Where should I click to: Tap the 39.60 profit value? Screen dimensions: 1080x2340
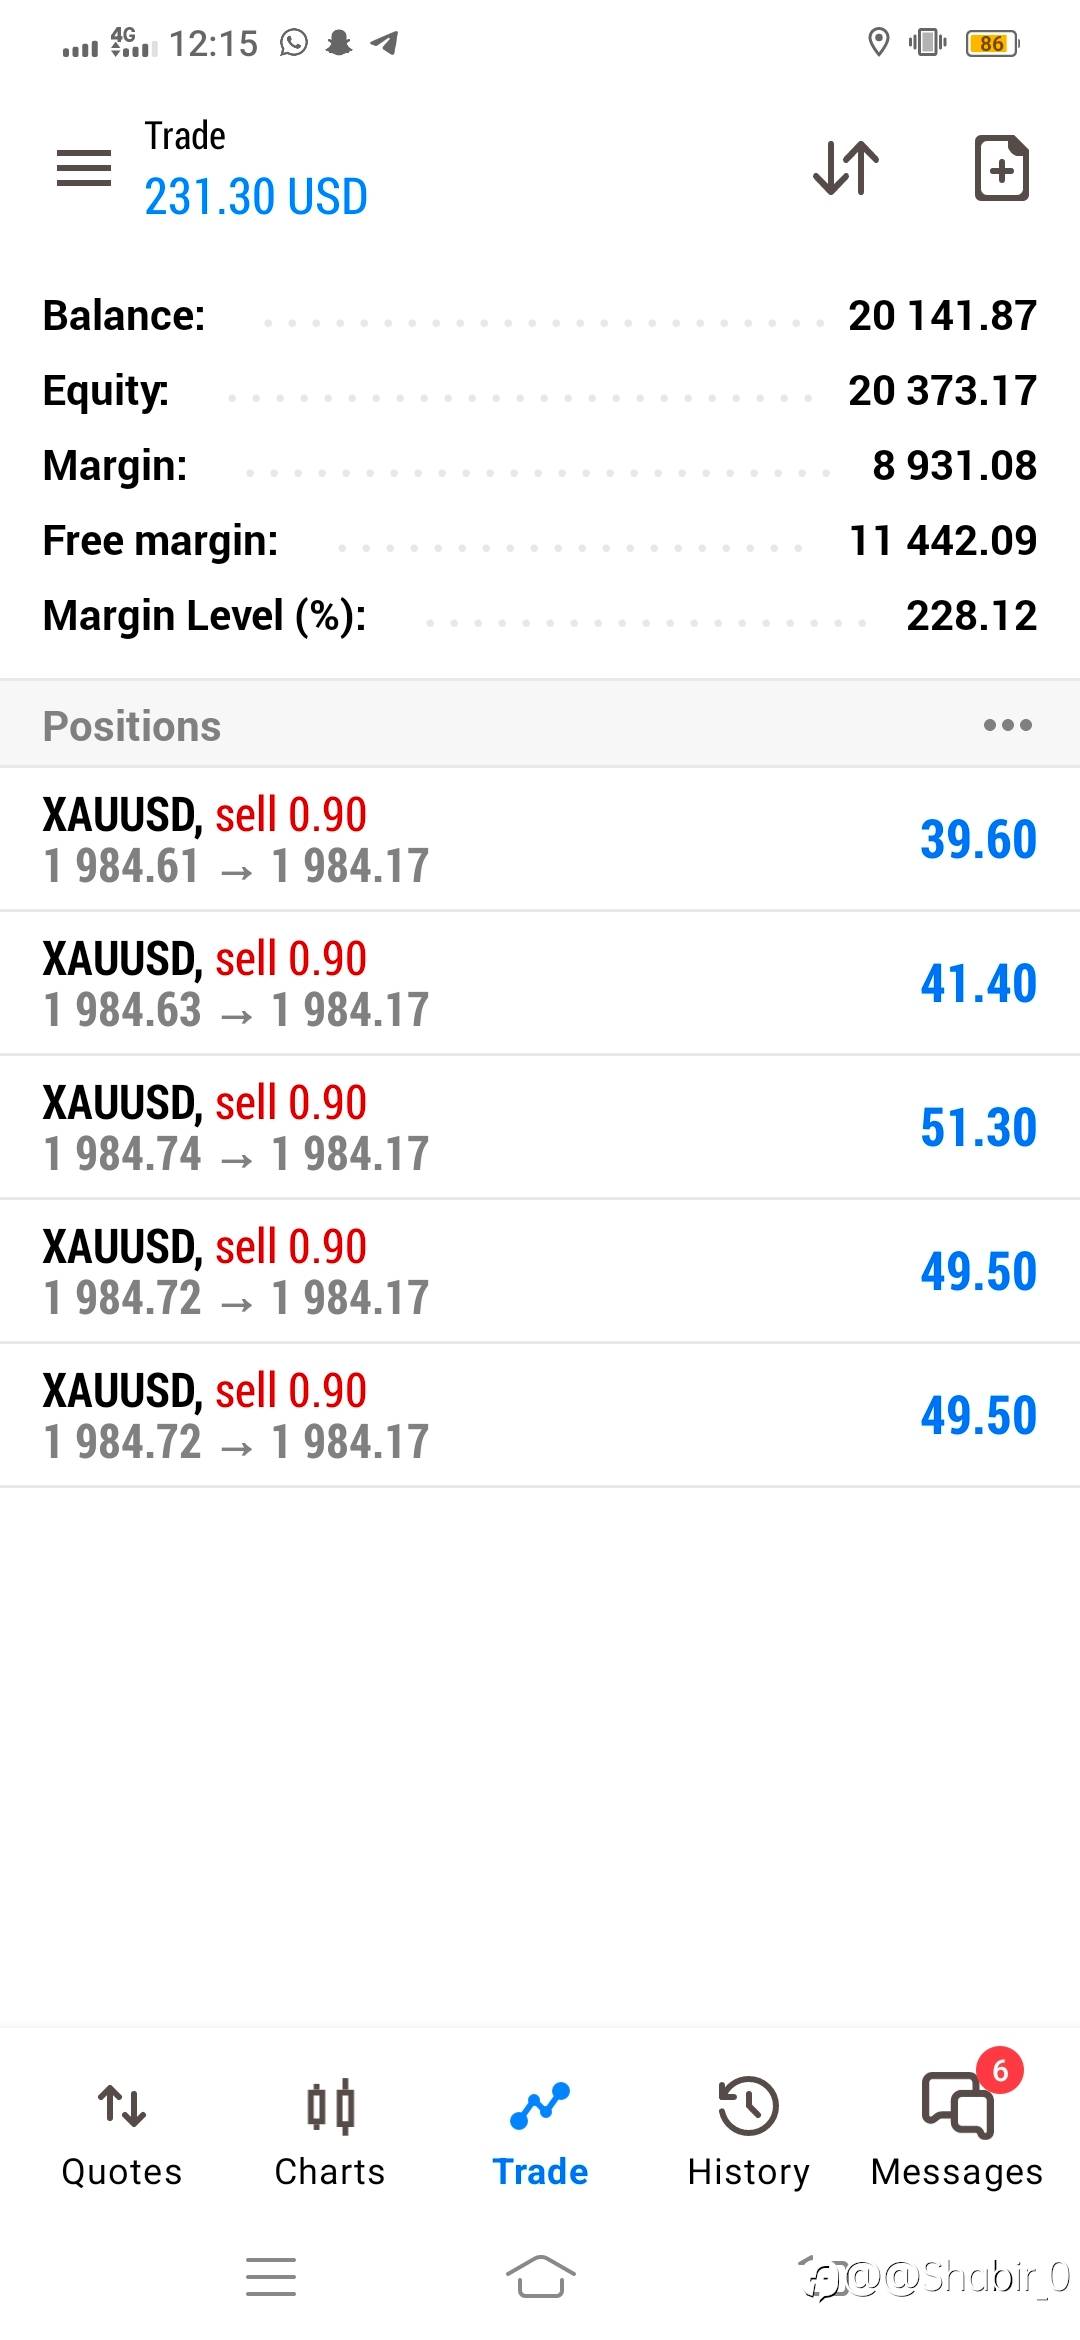pyautogui.click(x=978, y=840)
